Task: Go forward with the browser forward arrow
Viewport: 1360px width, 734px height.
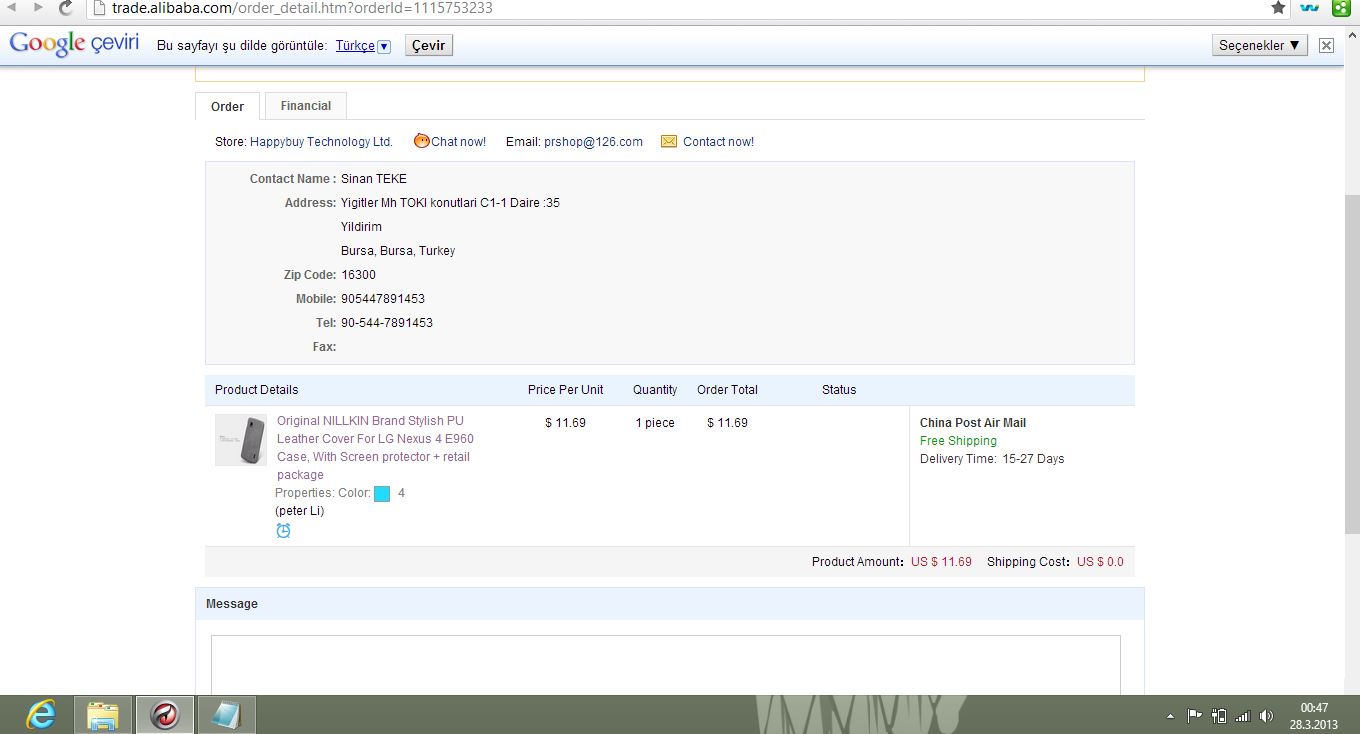Action: pos(38,7)
